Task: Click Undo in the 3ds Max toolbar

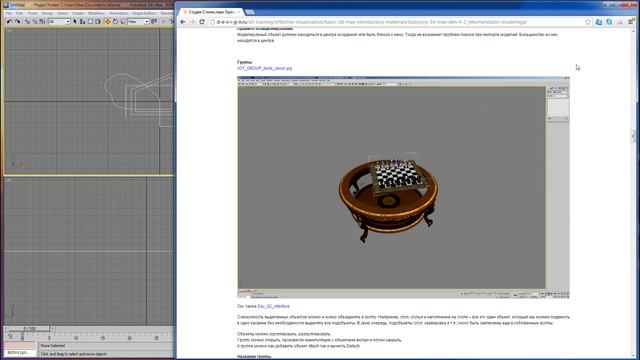Action: point(9,22)
